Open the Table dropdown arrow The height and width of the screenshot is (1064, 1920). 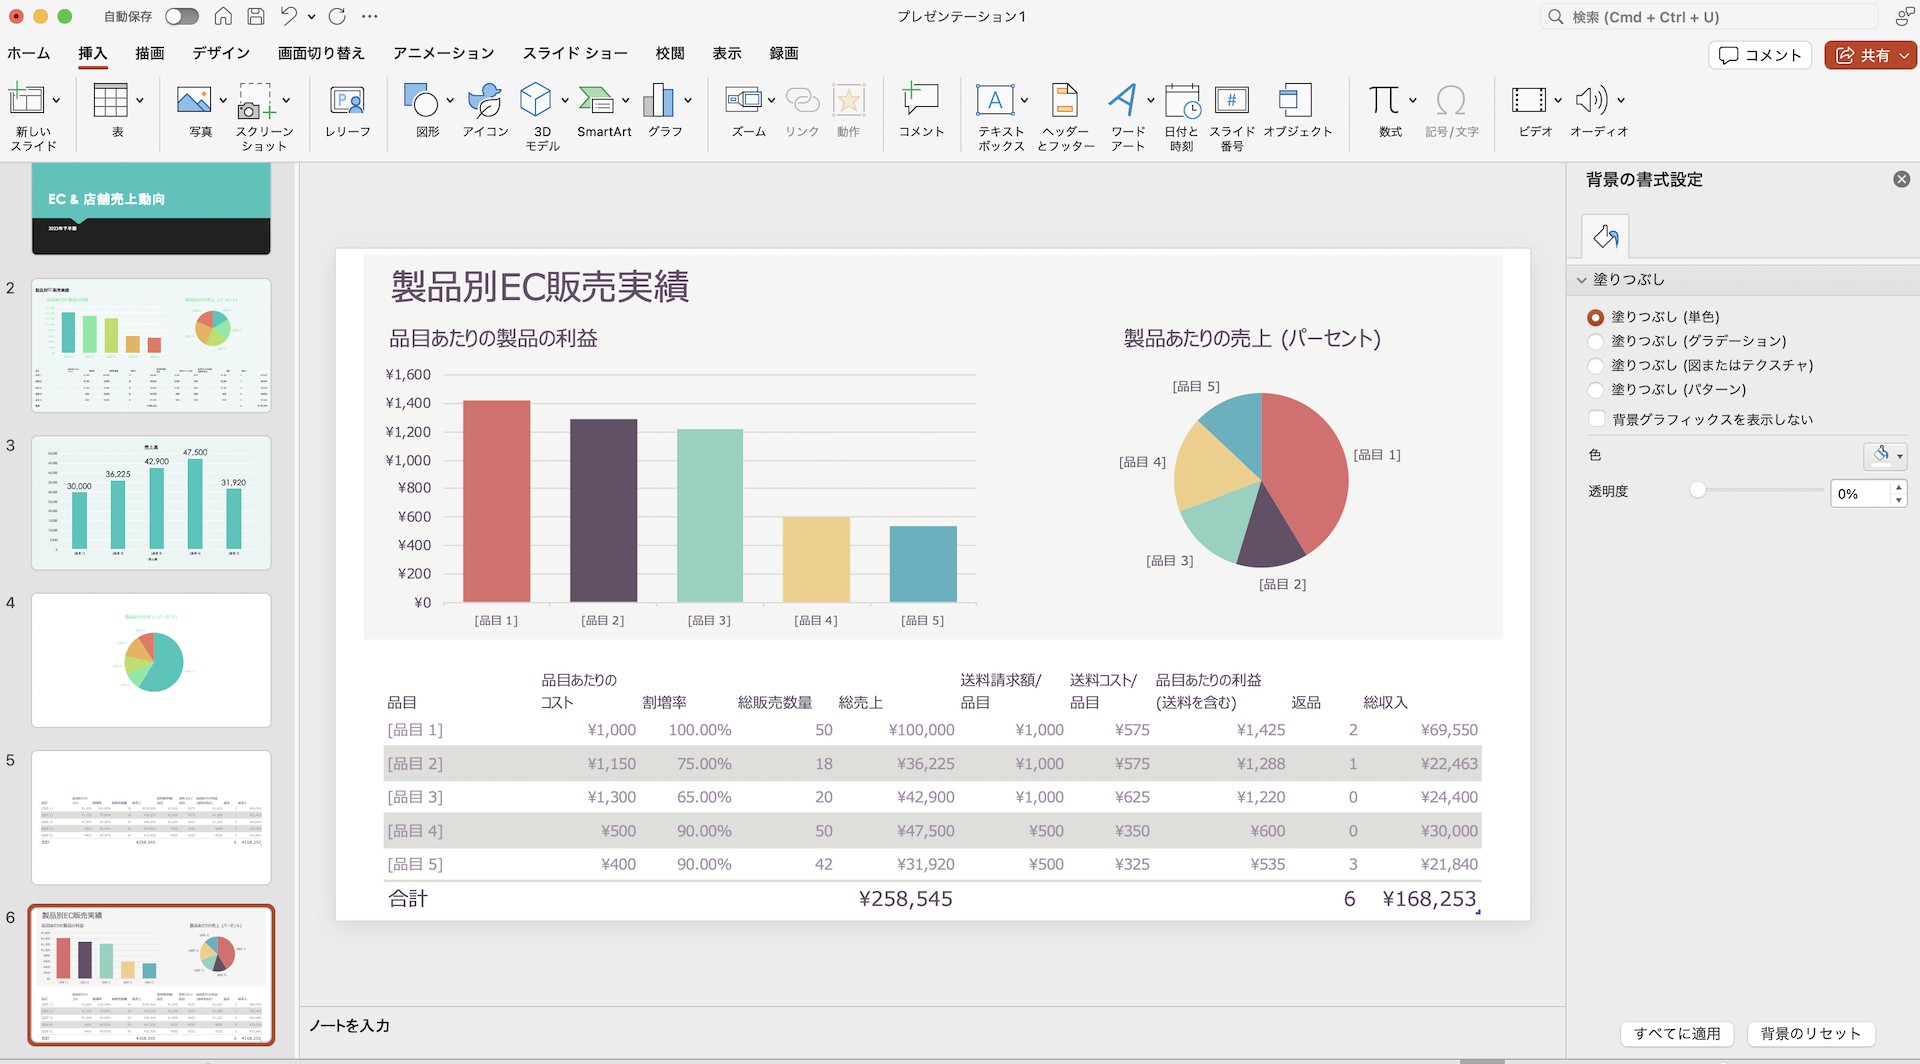(139, 100)
